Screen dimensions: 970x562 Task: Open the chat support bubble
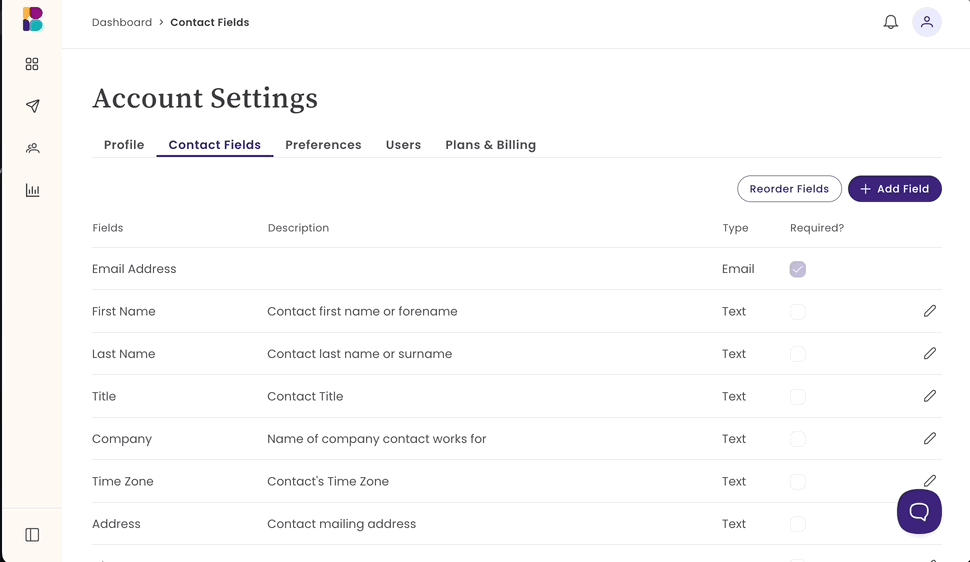coord(919,512)
